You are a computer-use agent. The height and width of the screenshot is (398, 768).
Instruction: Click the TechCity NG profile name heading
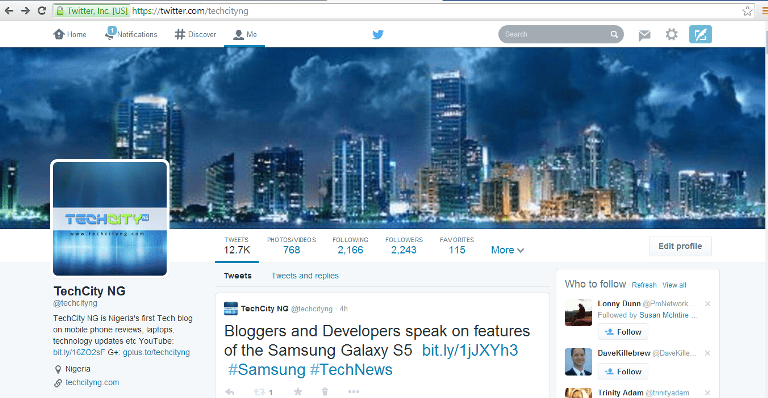click(90, 291)
